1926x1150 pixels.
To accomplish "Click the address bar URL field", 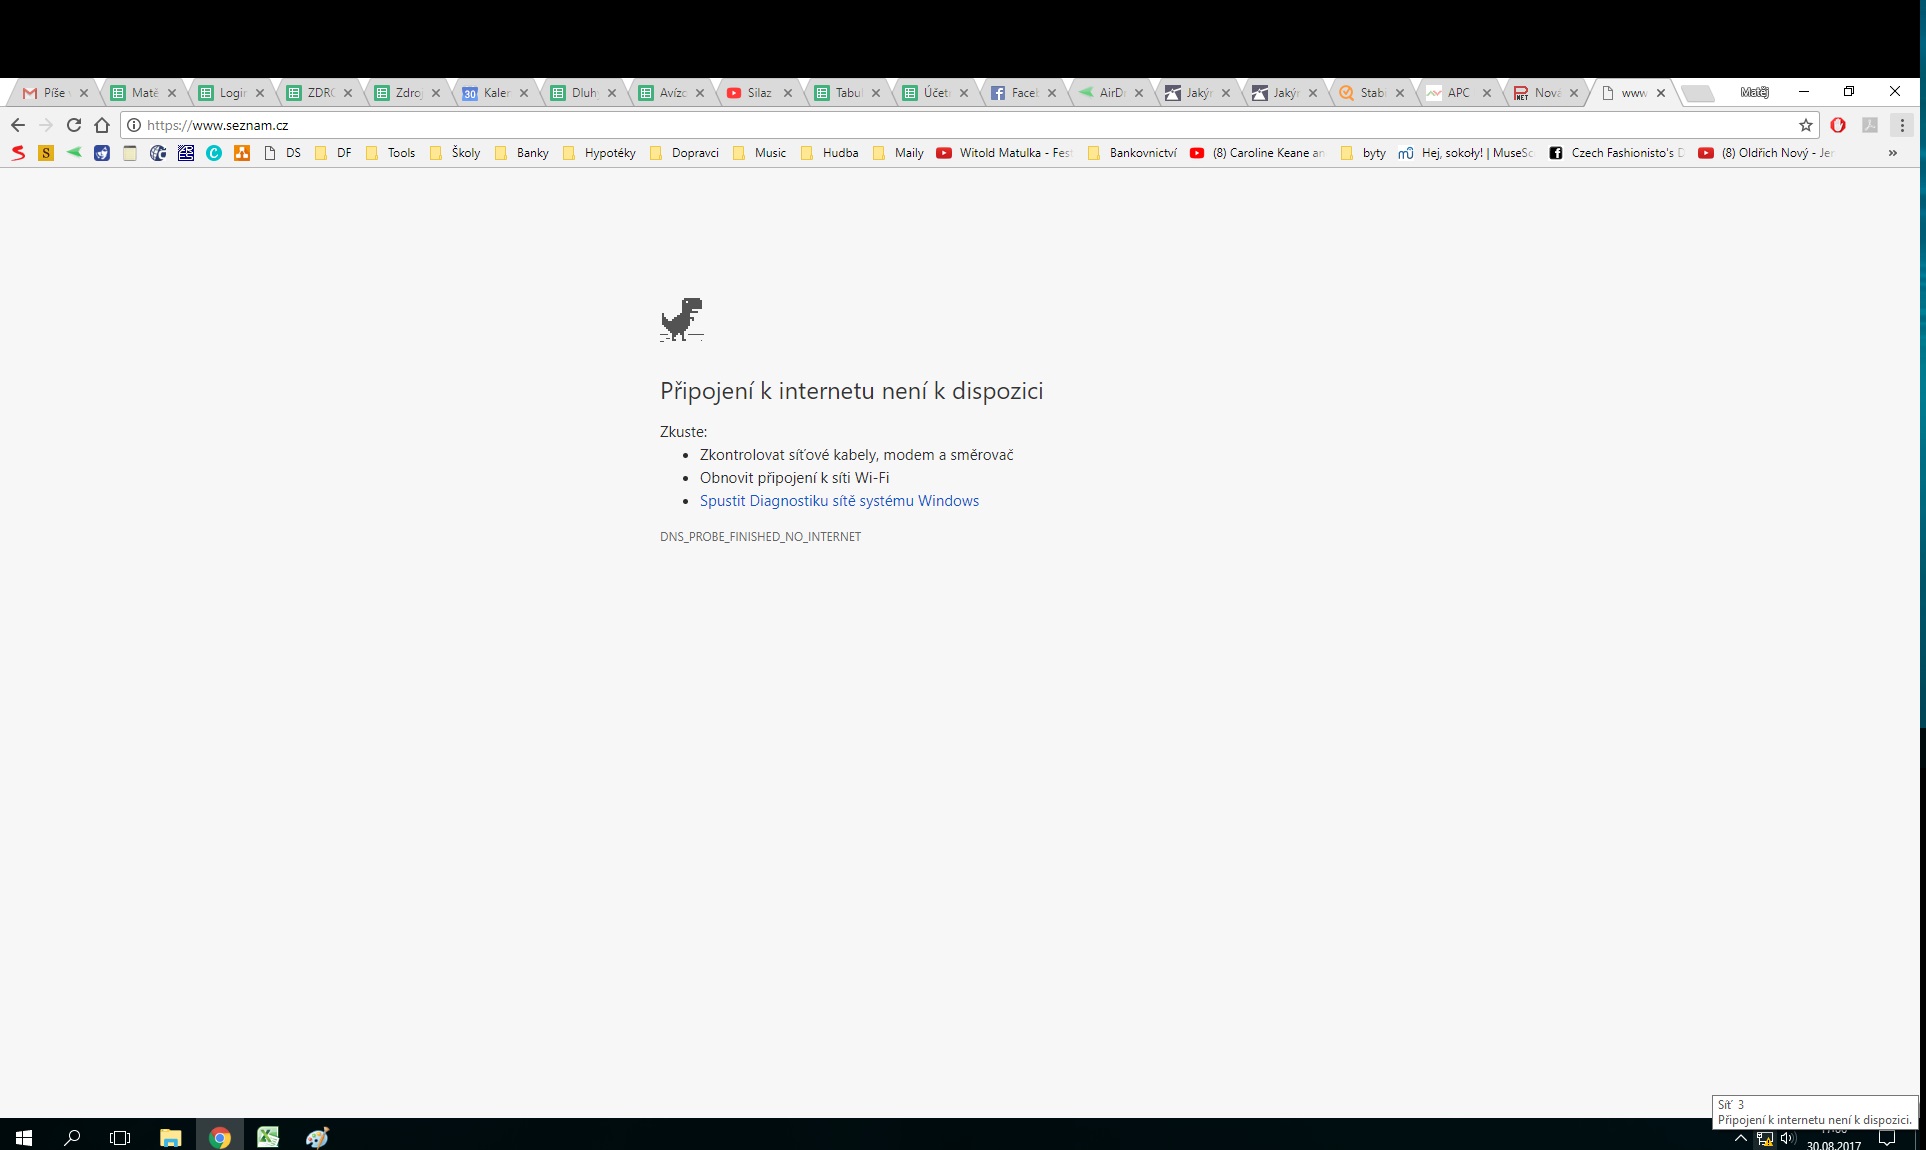I will (900, 125).
